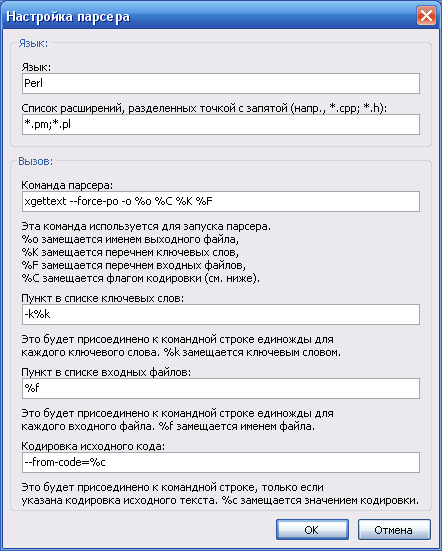The height and width of the screenshot is (551, 442).
Task: Dismiss the dialog using Отмена button
Action: pyautogui.click(x=394, y=530)
